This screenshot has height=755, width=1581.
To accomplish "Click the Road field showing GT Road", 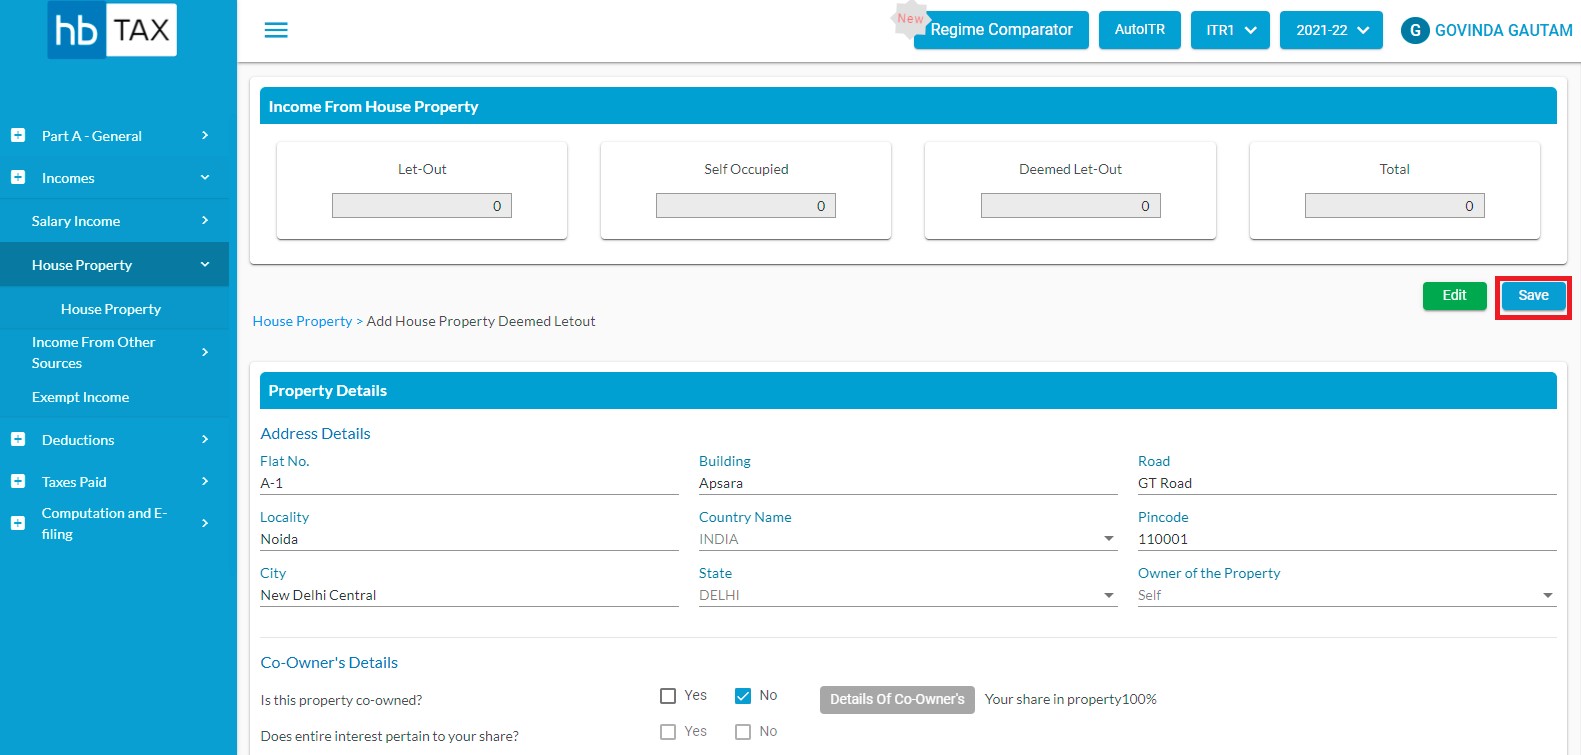I will click(x=1347, y=483).
